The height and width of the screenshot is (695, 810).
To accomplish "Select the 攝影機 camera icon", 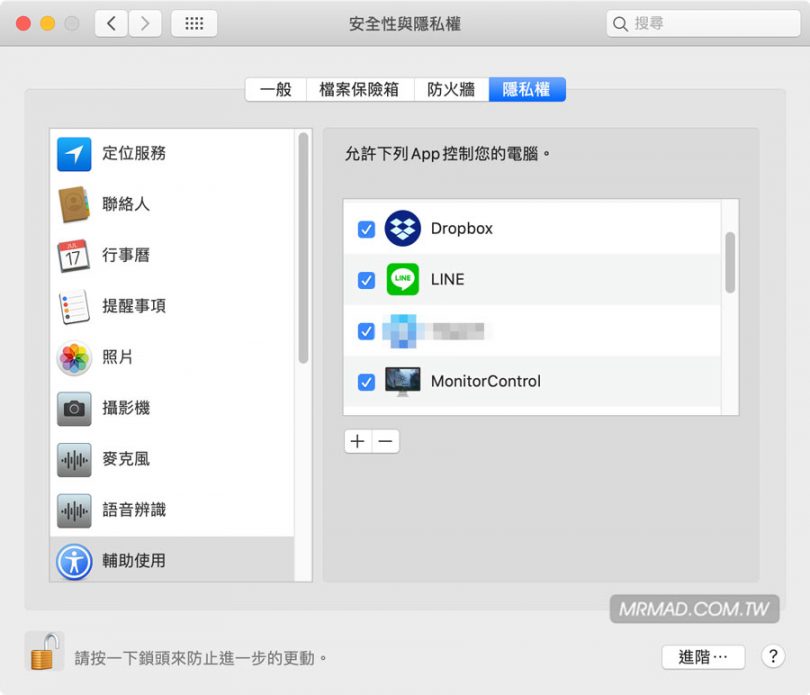I will (74, 409).
